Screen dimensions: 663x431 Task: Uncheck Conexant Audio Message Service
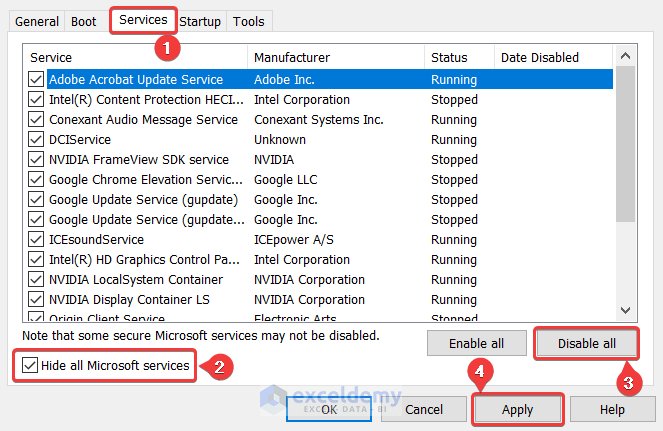(36, 120)
